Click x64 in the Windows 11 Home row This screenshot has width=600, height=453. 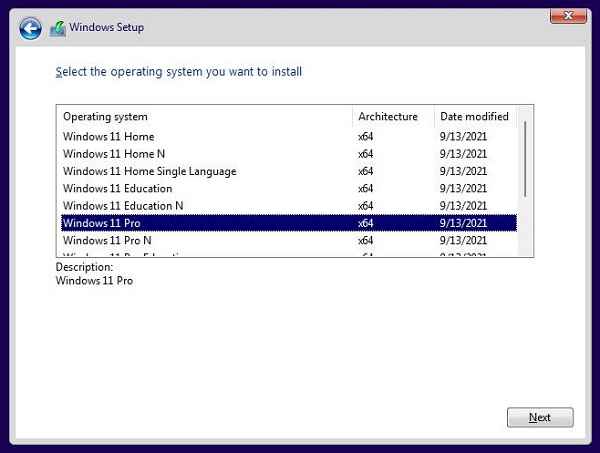coord(365,137)
